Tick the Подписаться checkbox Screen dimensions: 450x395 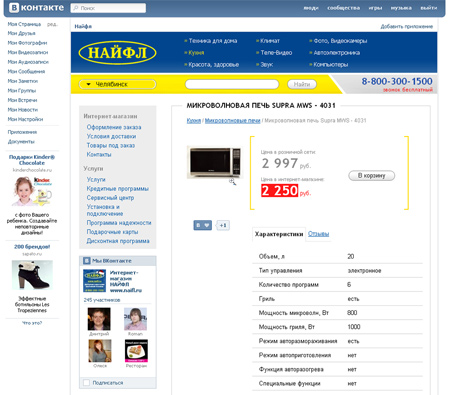point(87,383)
